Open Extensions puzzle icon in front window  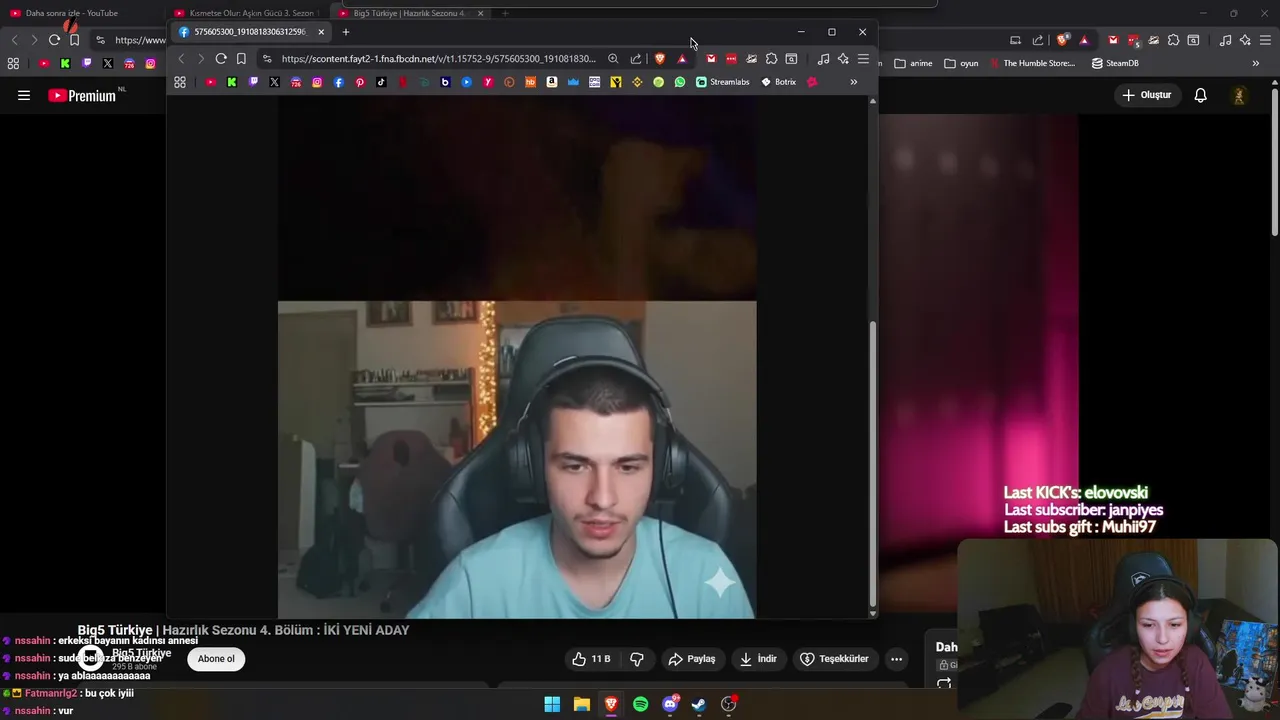pos(771,59)
